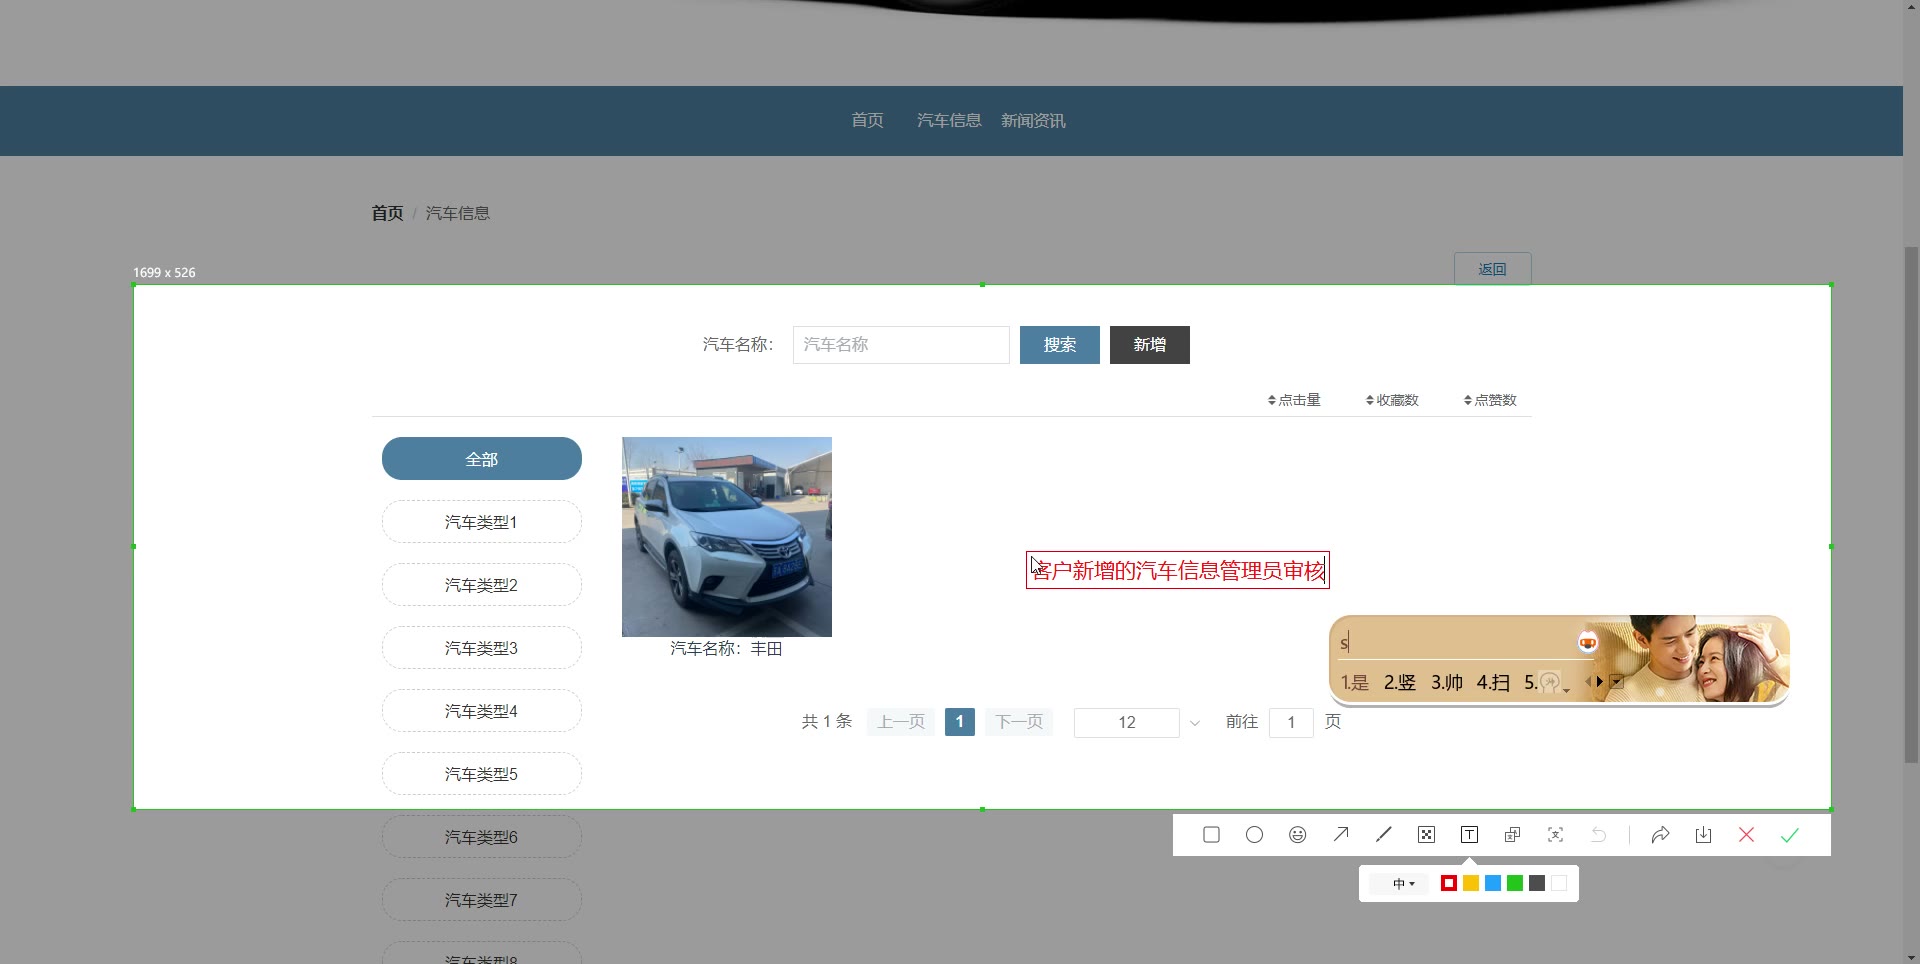Select the rectangle annotation tool
The image size is (1920, 964).
click(1211, 835)
